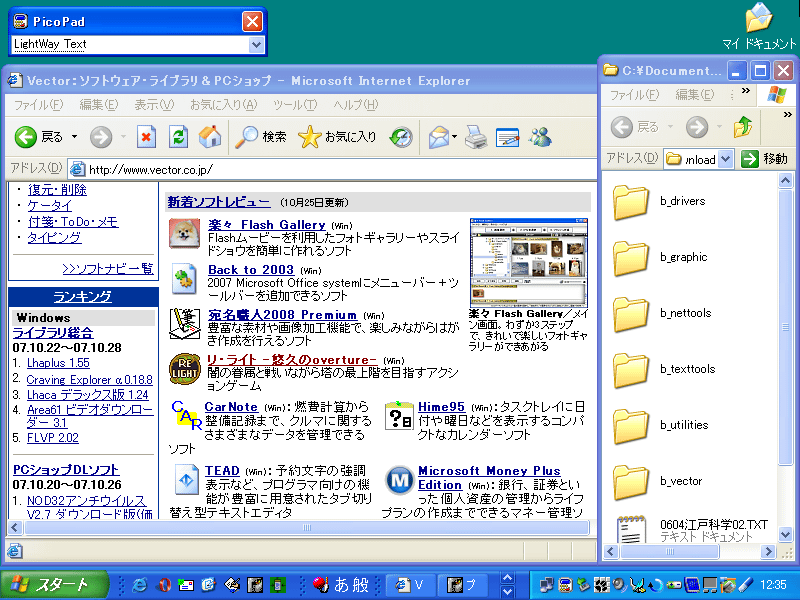Open PicoPad LightWay Text dropdown

click(256, 45)
